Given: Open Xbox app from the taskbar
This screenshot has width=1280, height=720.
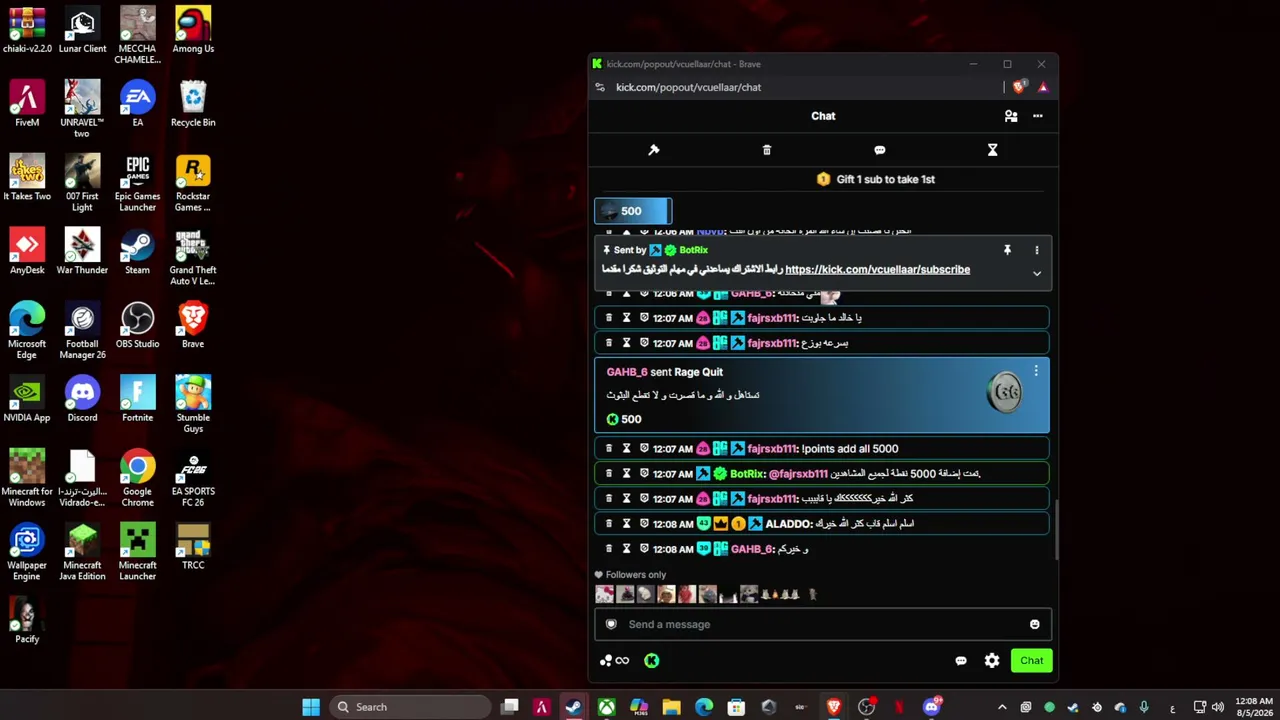Looking at the screenshot, I should [607, 707].
